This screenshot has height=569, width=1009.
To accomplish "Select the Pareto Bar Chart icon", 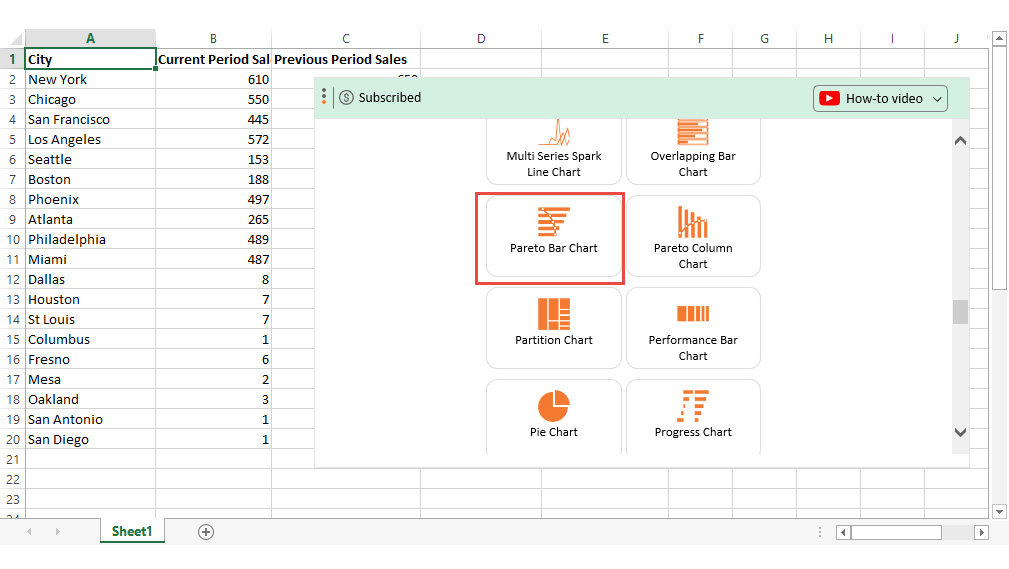I will click(553, 222).
